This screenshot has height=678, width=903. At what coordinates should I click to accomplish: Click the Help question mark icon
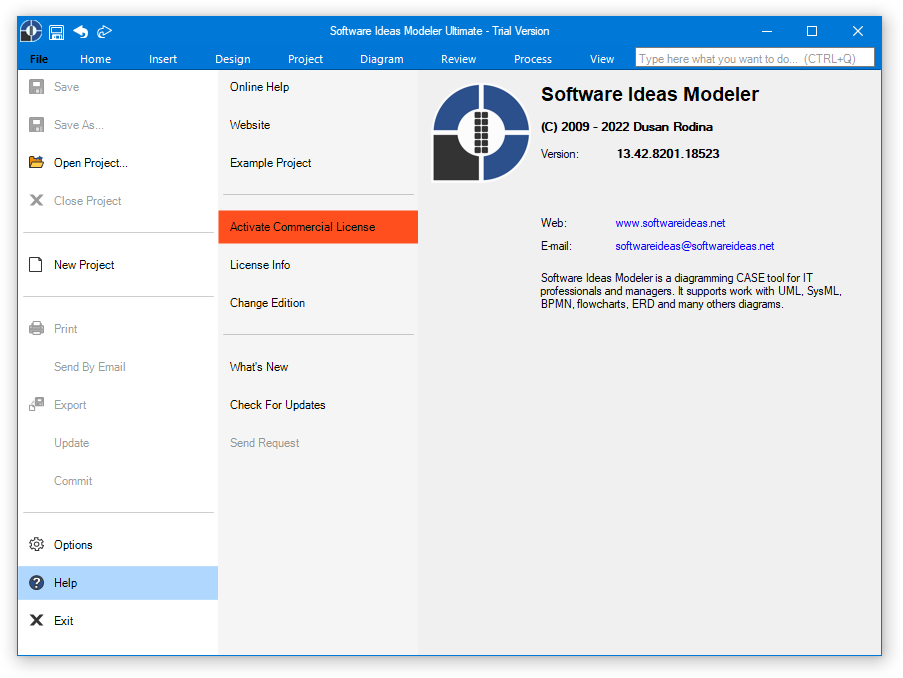coord(36,583)
